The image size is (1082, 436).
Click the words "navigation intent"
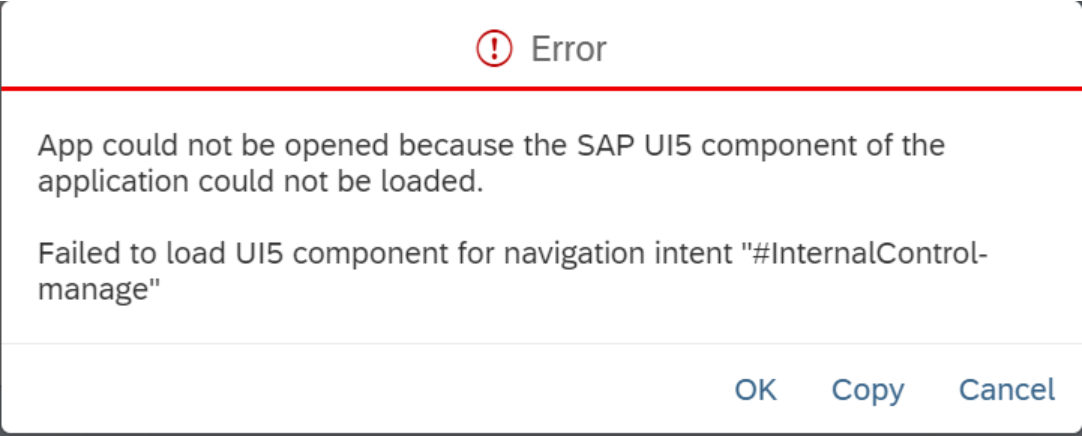coord(615,255)
